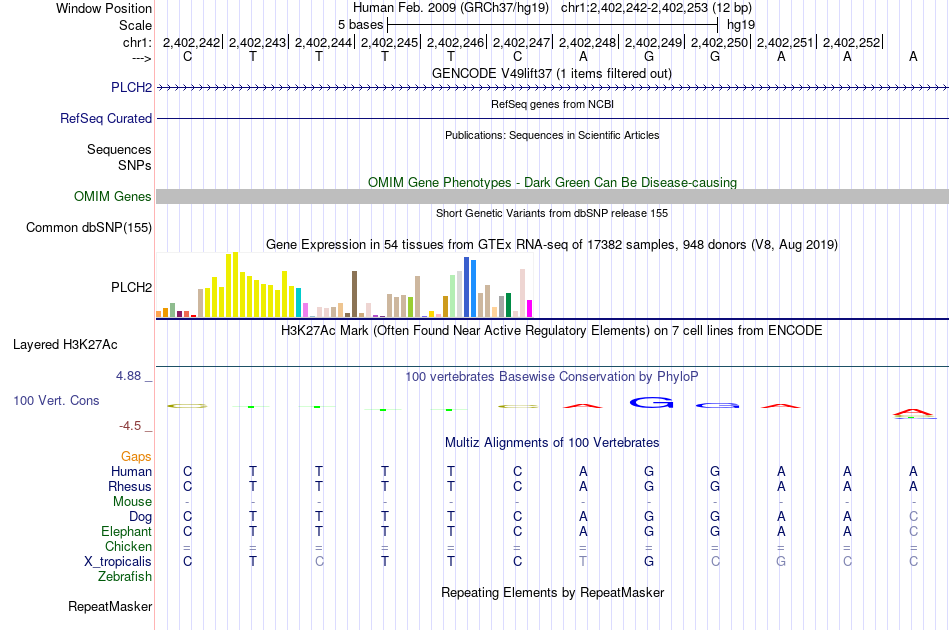Click the large blue G conservation logo letter
The height and width of the screenshot is (630, 950).
point(651,402)
